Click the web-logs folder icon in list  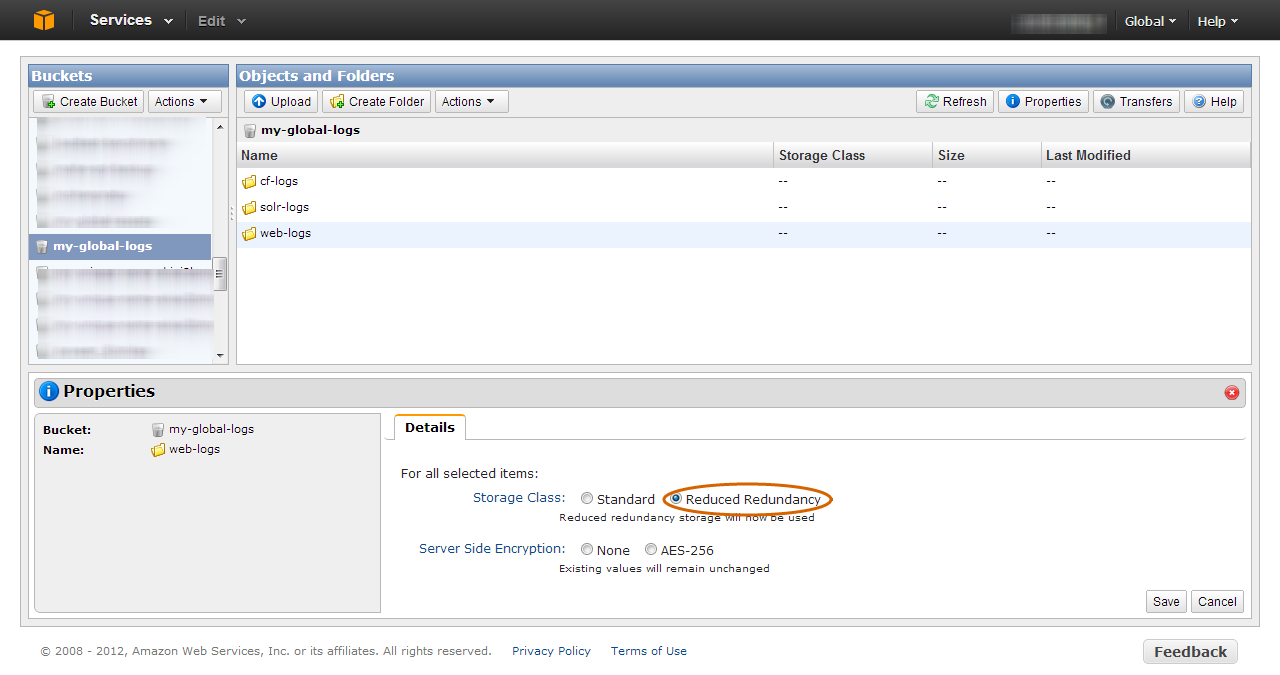pyautogui.click(x=249, y=234)
